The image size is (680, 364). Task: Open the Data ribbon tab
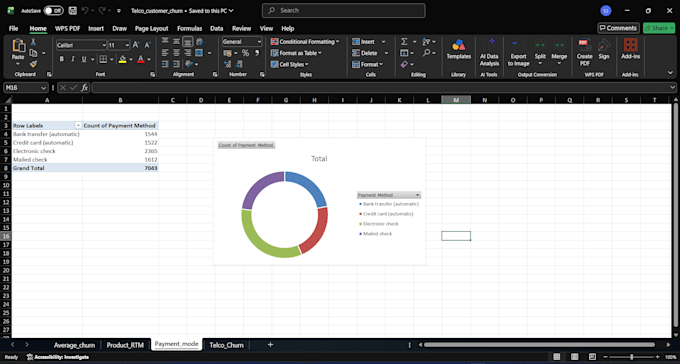coord(216,29)
